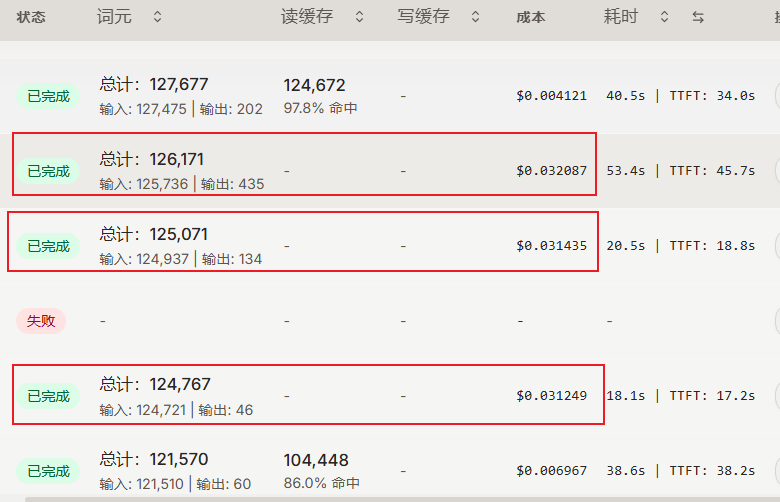This screenshot has height=502, width=780.
Task: Sort by 读缓存 column arrows
Action: click(x=359, y=17)
